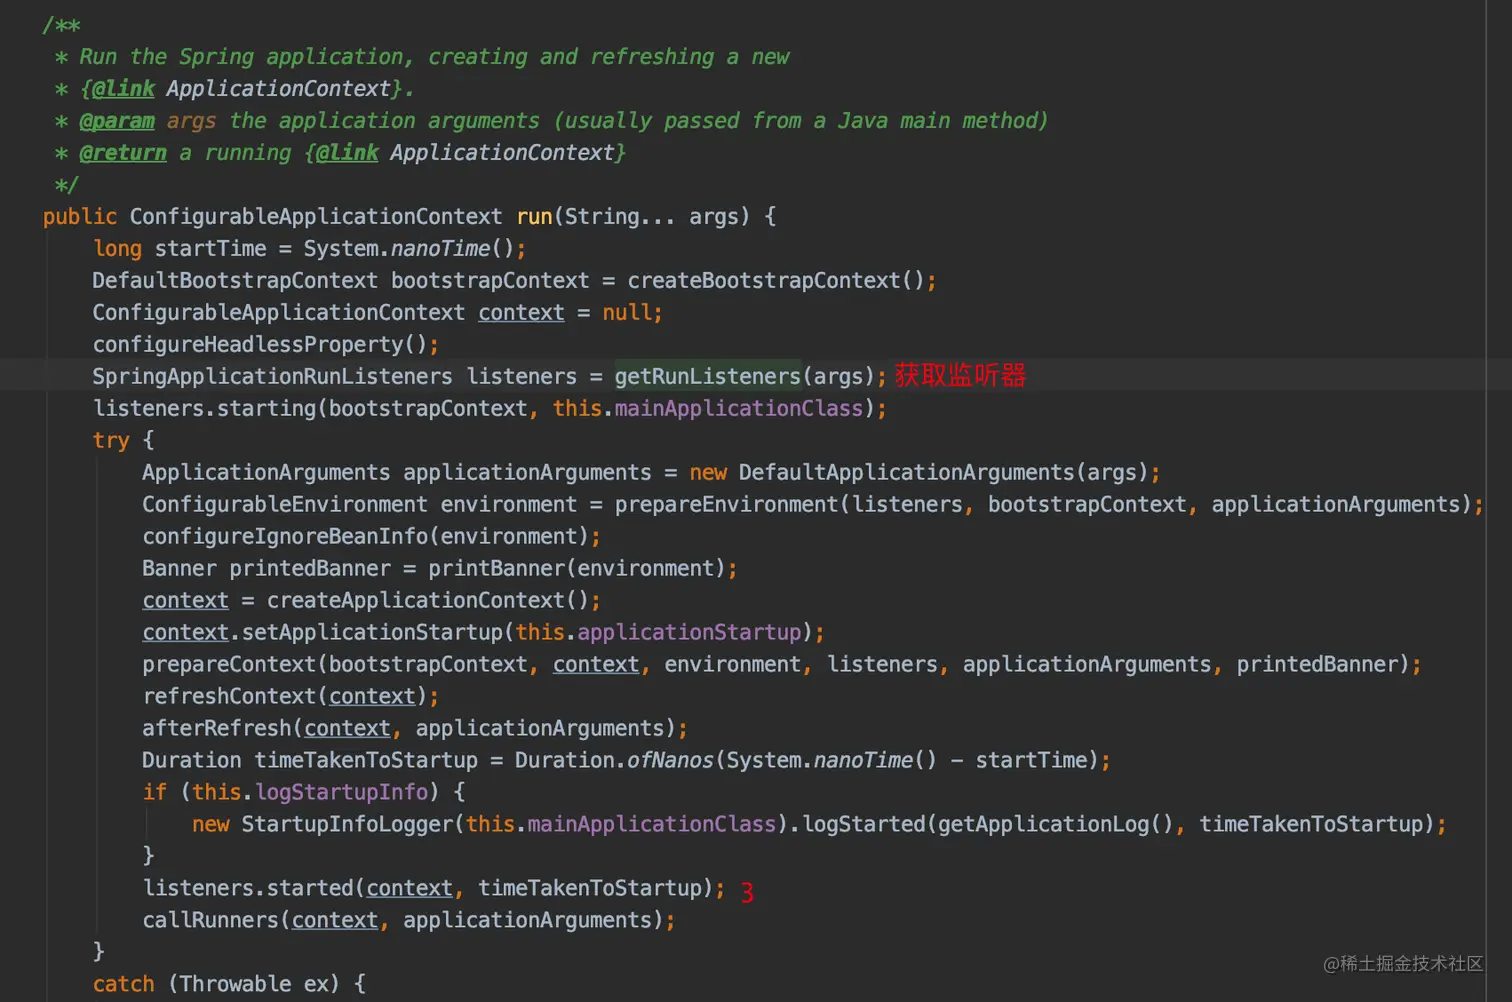Click "started" in listeners.started call
This screenshot has height=1002, width=1512.
pos(310,889)
